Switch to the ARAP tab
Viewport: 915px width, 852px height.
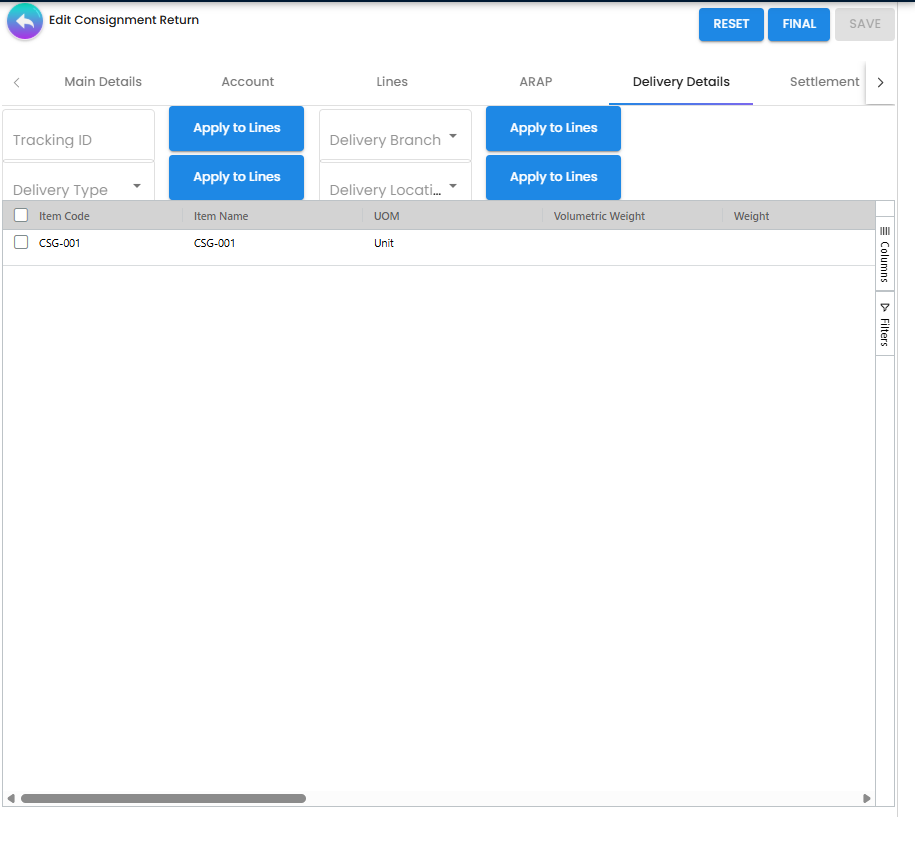(x=536, y=82)
